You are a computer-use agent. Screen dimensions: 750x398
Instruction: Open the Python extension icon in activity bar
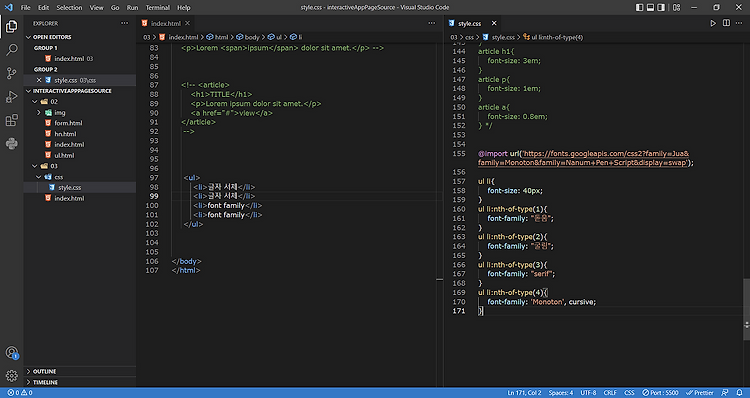tap(11, 143)
